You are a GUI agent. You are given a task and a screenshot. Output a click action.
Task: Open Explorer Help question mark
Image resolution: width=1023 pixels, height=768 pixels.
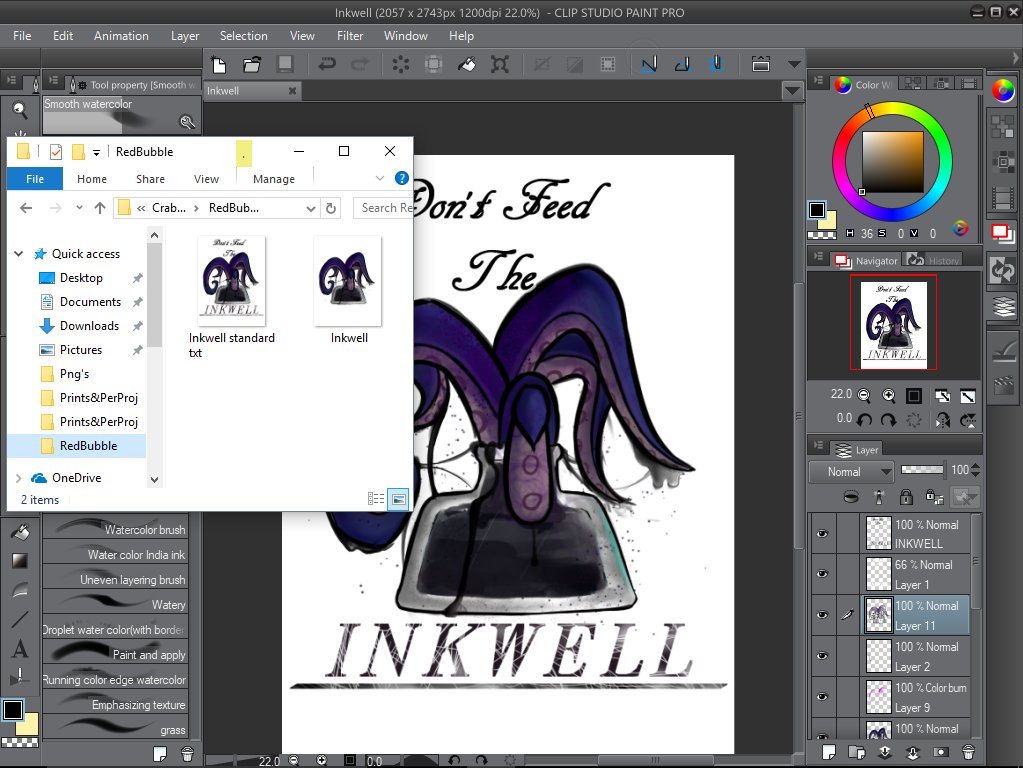tap(402, 178)
